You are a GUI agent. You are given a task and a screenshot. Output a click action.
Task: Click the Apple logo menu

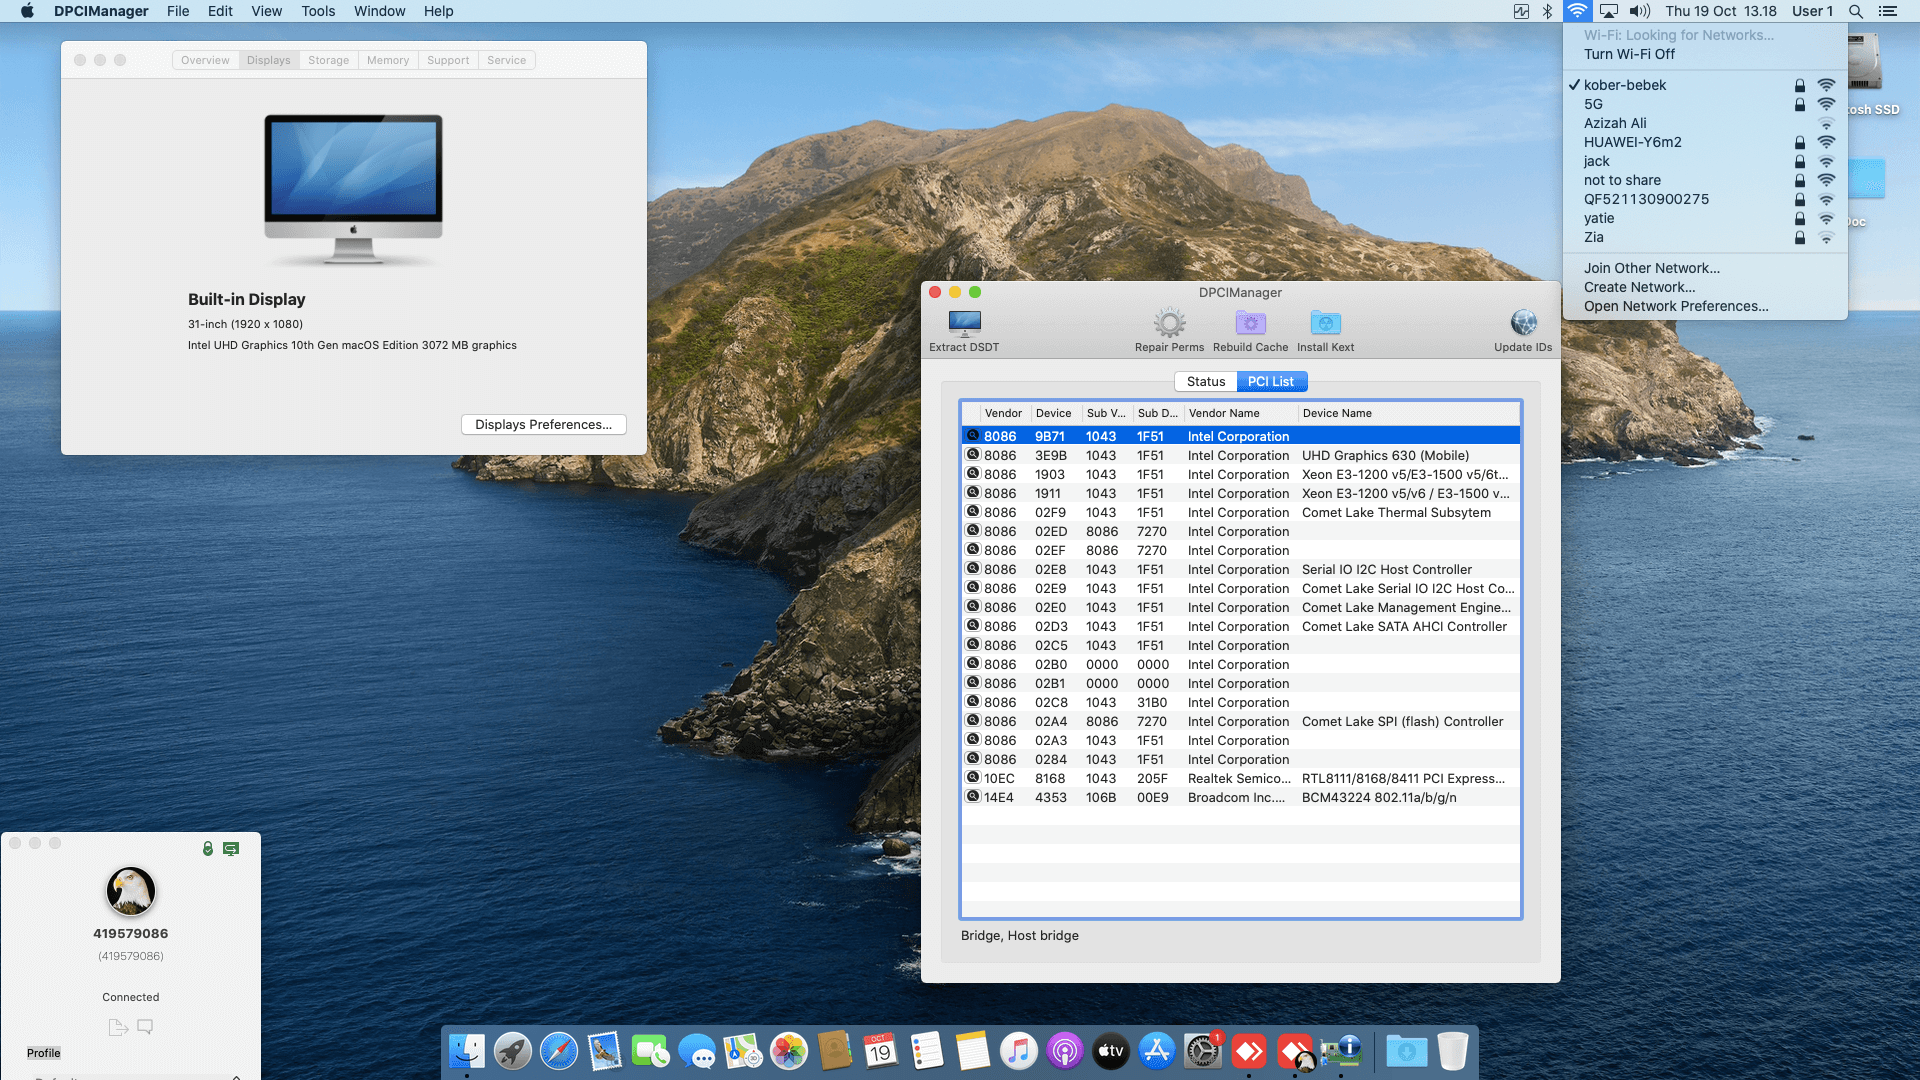click(27, 11)
